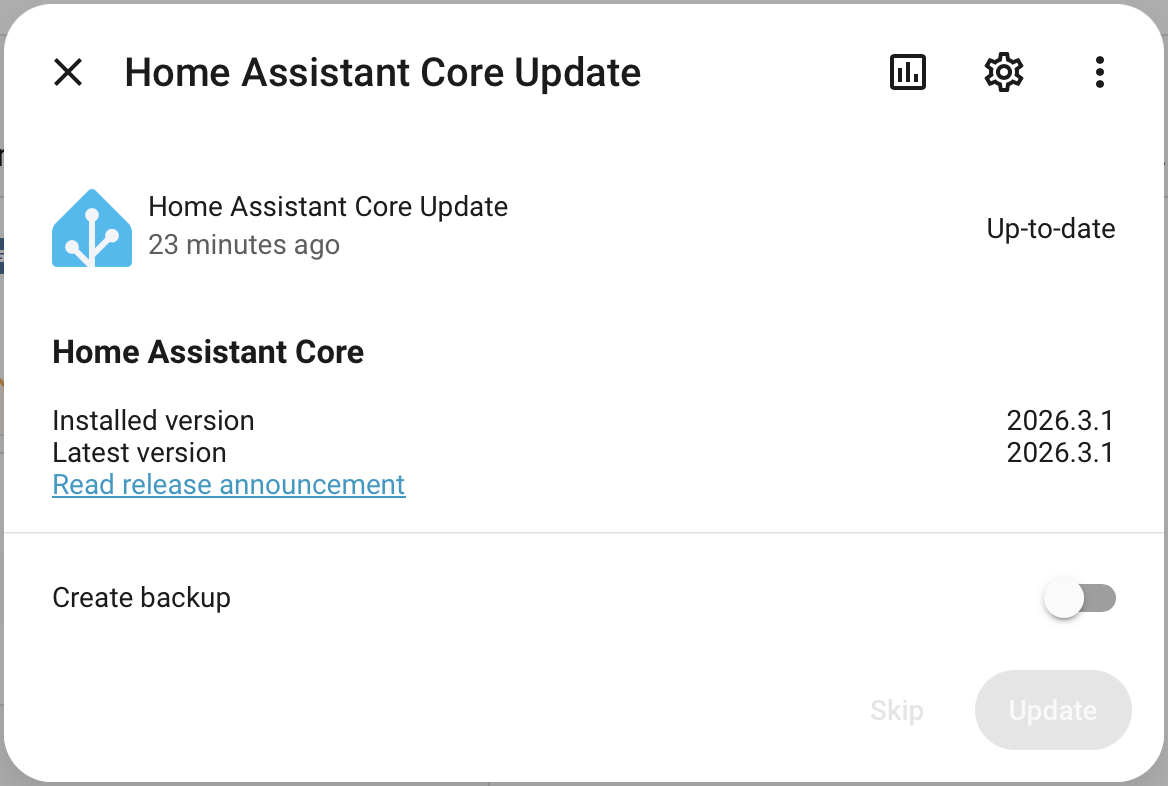Click the dialog title Home Assistant Core Update
This screenshot has height=786, width=1168.
[382, 72]
